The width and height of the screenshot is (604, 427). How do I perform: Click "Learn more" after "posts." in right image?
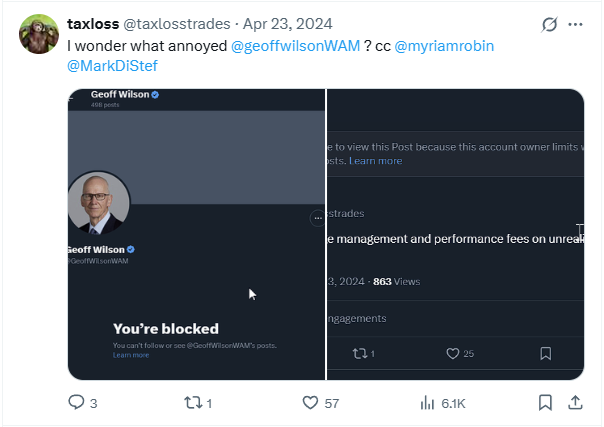[x=375, y=160]
